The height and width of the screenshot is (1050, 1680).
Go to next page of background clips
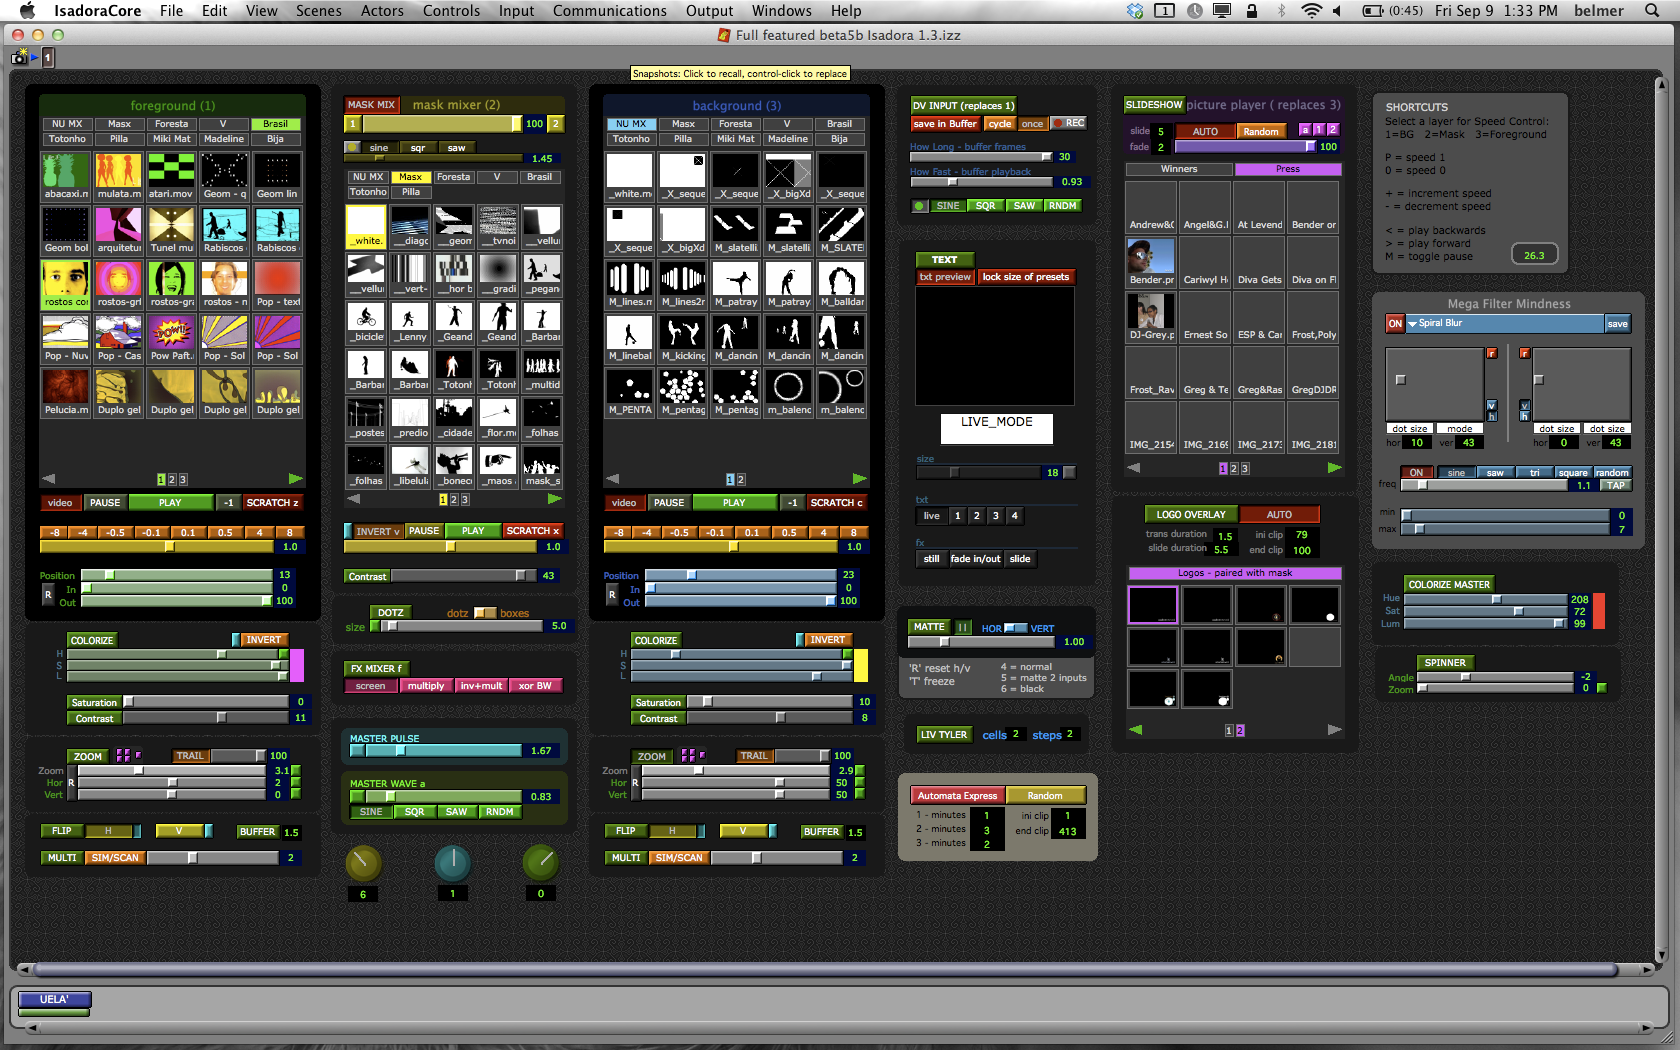[859, 479]
